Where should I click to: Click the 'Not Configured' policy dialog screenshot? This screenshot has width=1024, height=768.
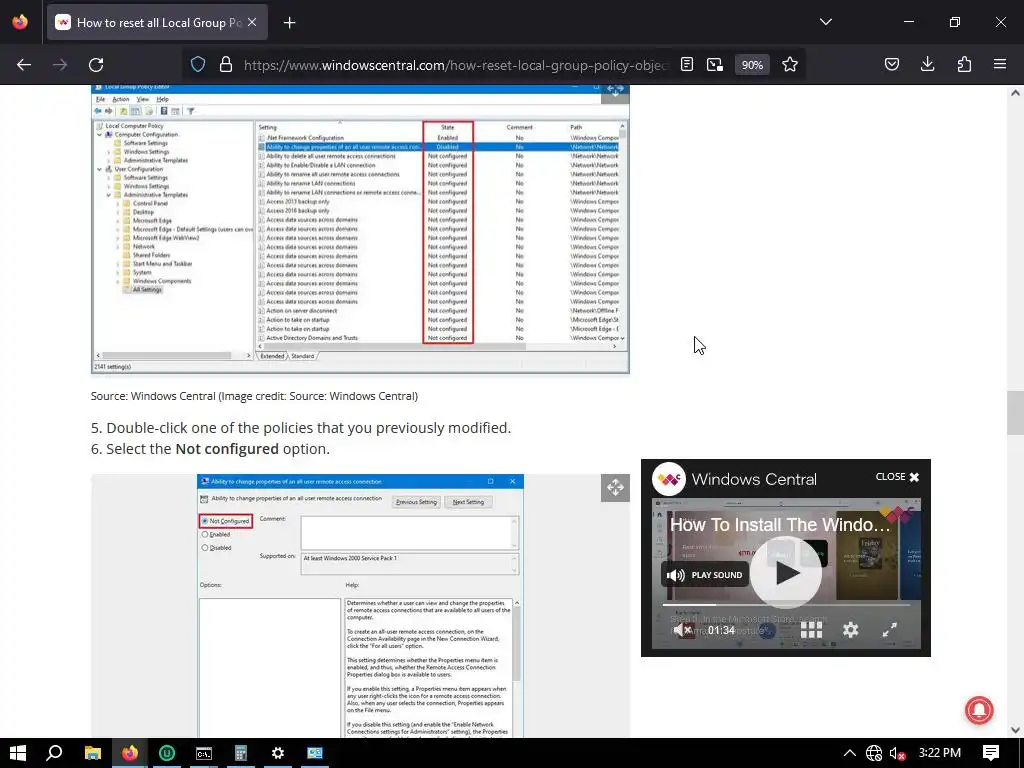pos(360,606)
